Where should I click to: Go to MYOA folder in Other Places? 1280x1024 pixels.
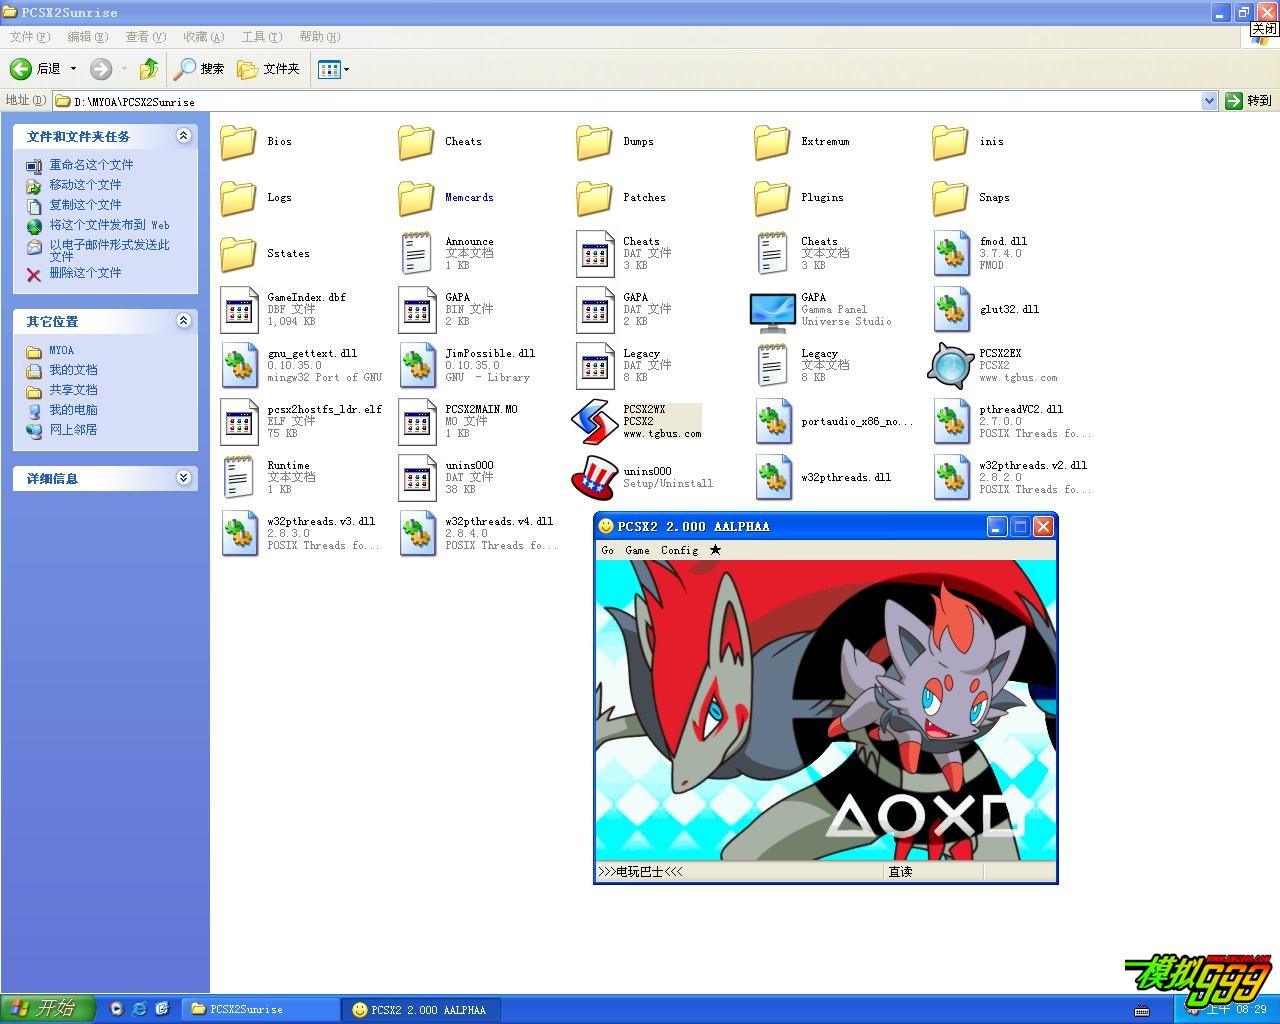61,350
